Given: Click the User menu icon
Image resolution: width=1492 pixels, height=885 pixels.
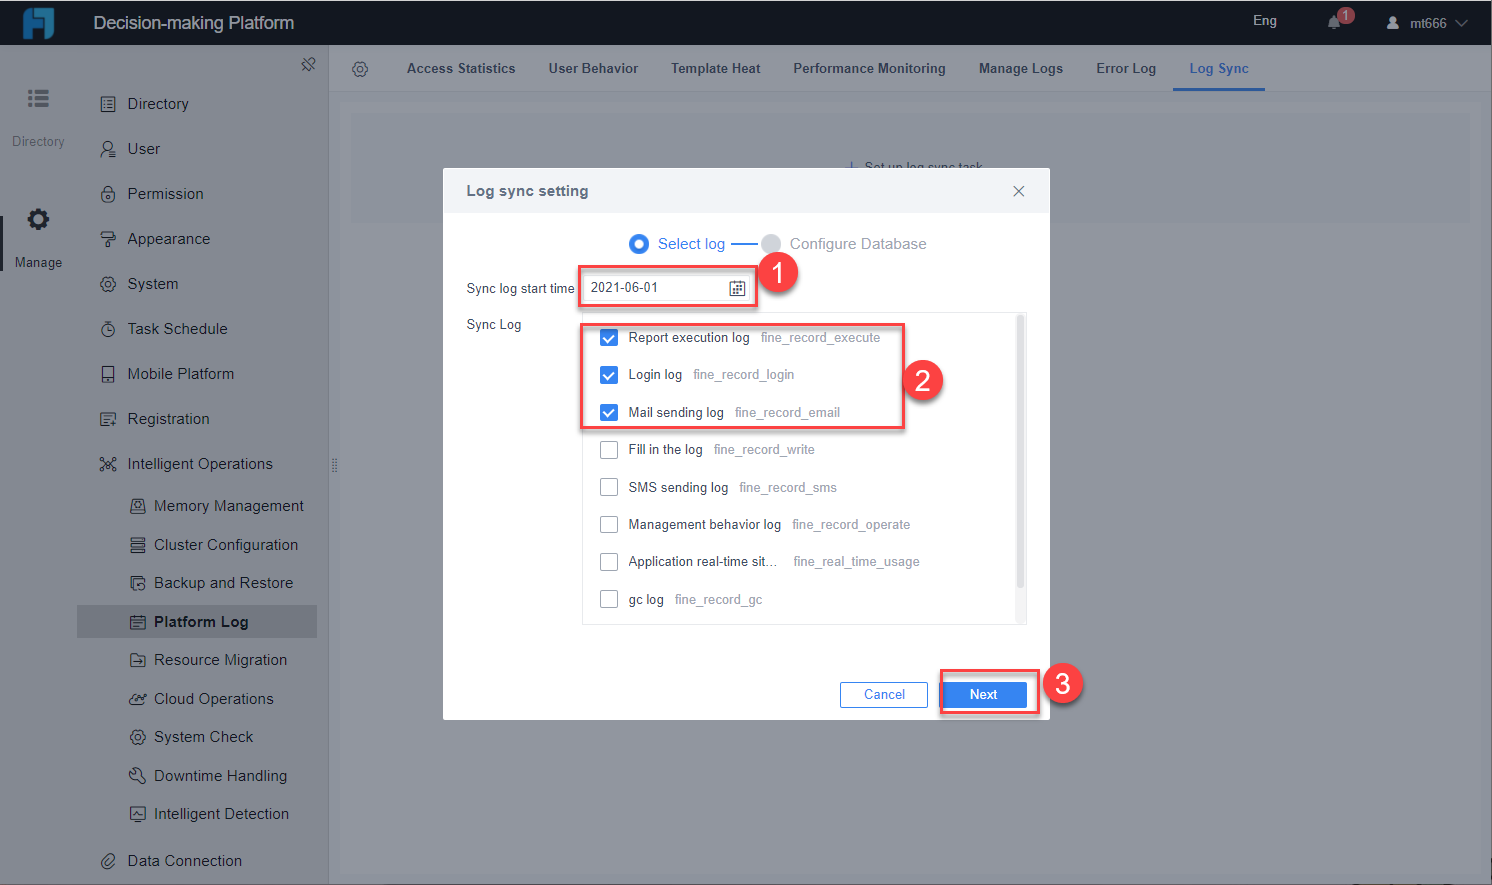Looking at the screenshot, I should pyautogui.click(x=108, y=149).
